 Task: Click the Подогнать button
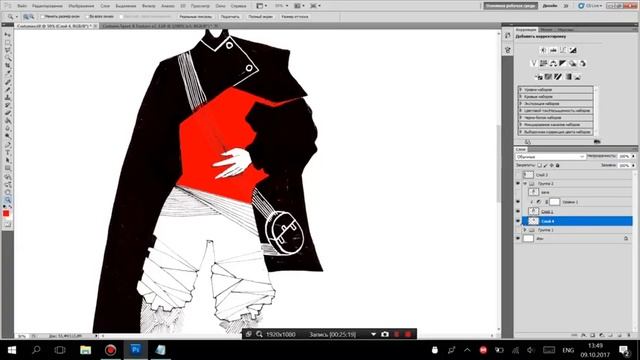point(230,17)
